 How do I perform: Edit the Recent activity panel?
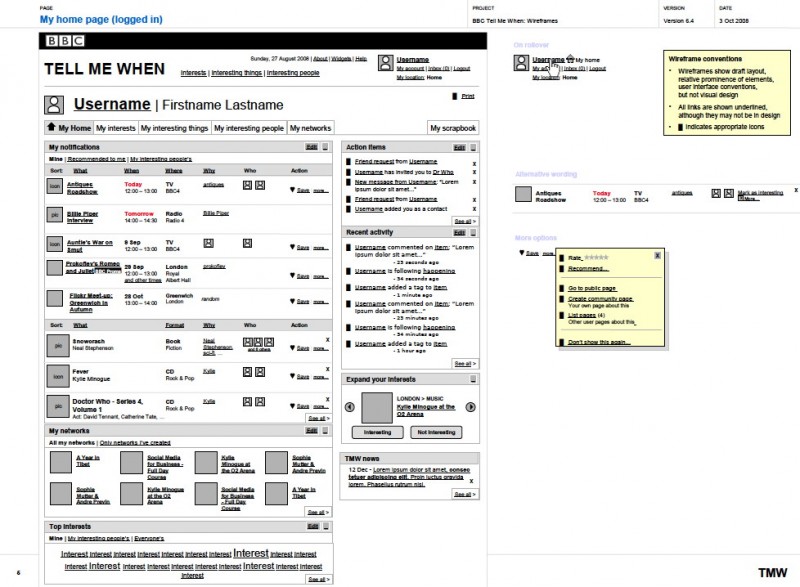point(457,232)
